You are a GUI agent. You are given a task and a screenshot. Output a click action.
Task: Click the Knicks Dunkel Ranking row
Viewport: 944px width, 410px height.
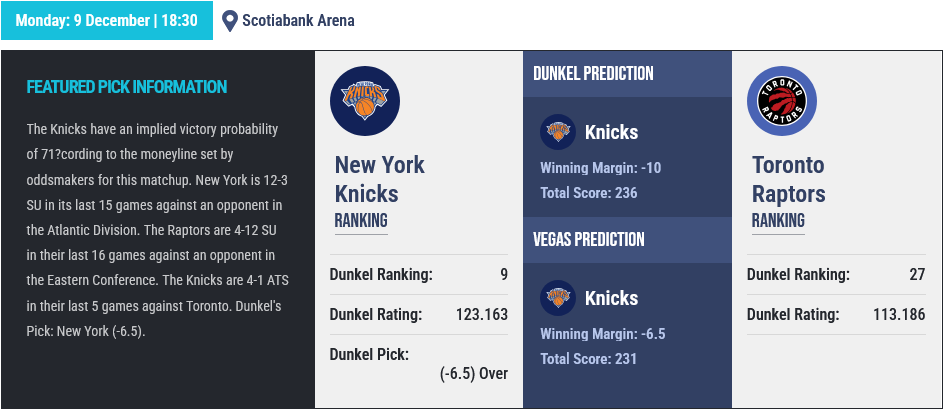coord(419,275)
